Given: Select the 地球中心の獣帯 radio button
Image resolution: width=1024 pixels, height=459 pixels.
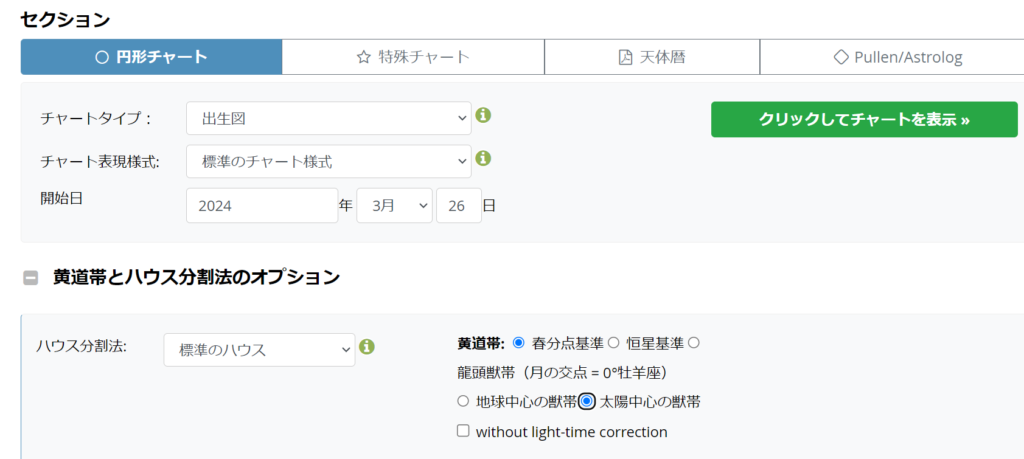Looking at the screenshot, I should point(462,401).
